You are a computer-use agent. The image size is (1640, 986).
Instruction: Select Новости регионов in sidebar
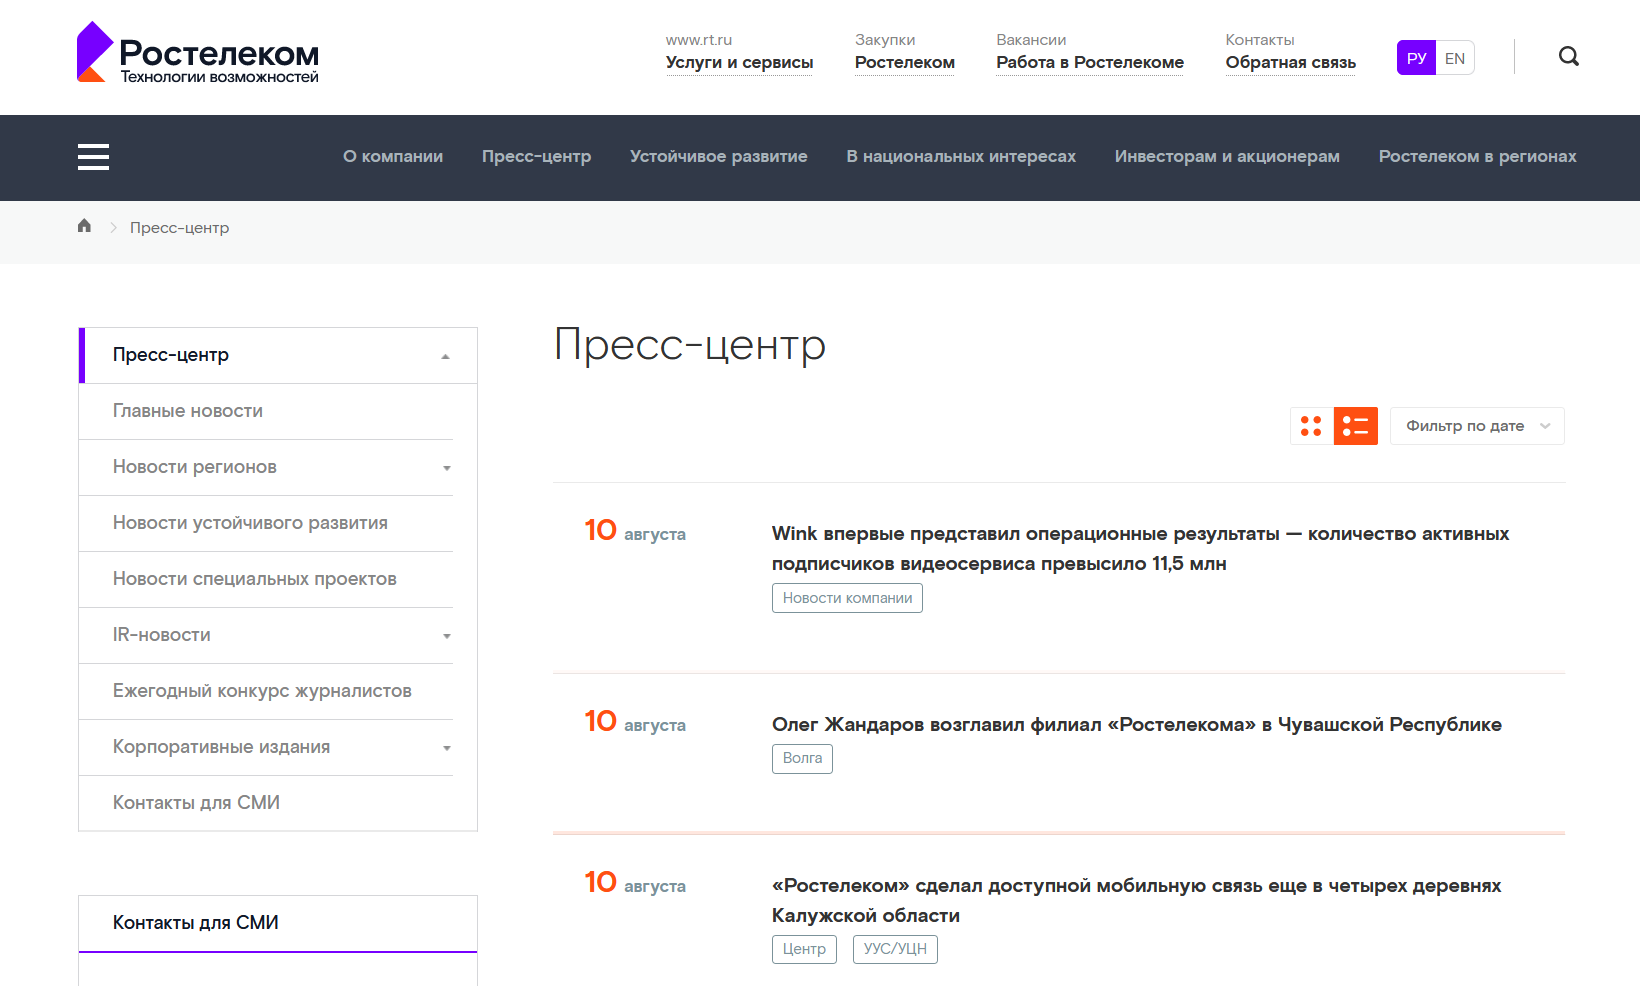tap(195, 467)
